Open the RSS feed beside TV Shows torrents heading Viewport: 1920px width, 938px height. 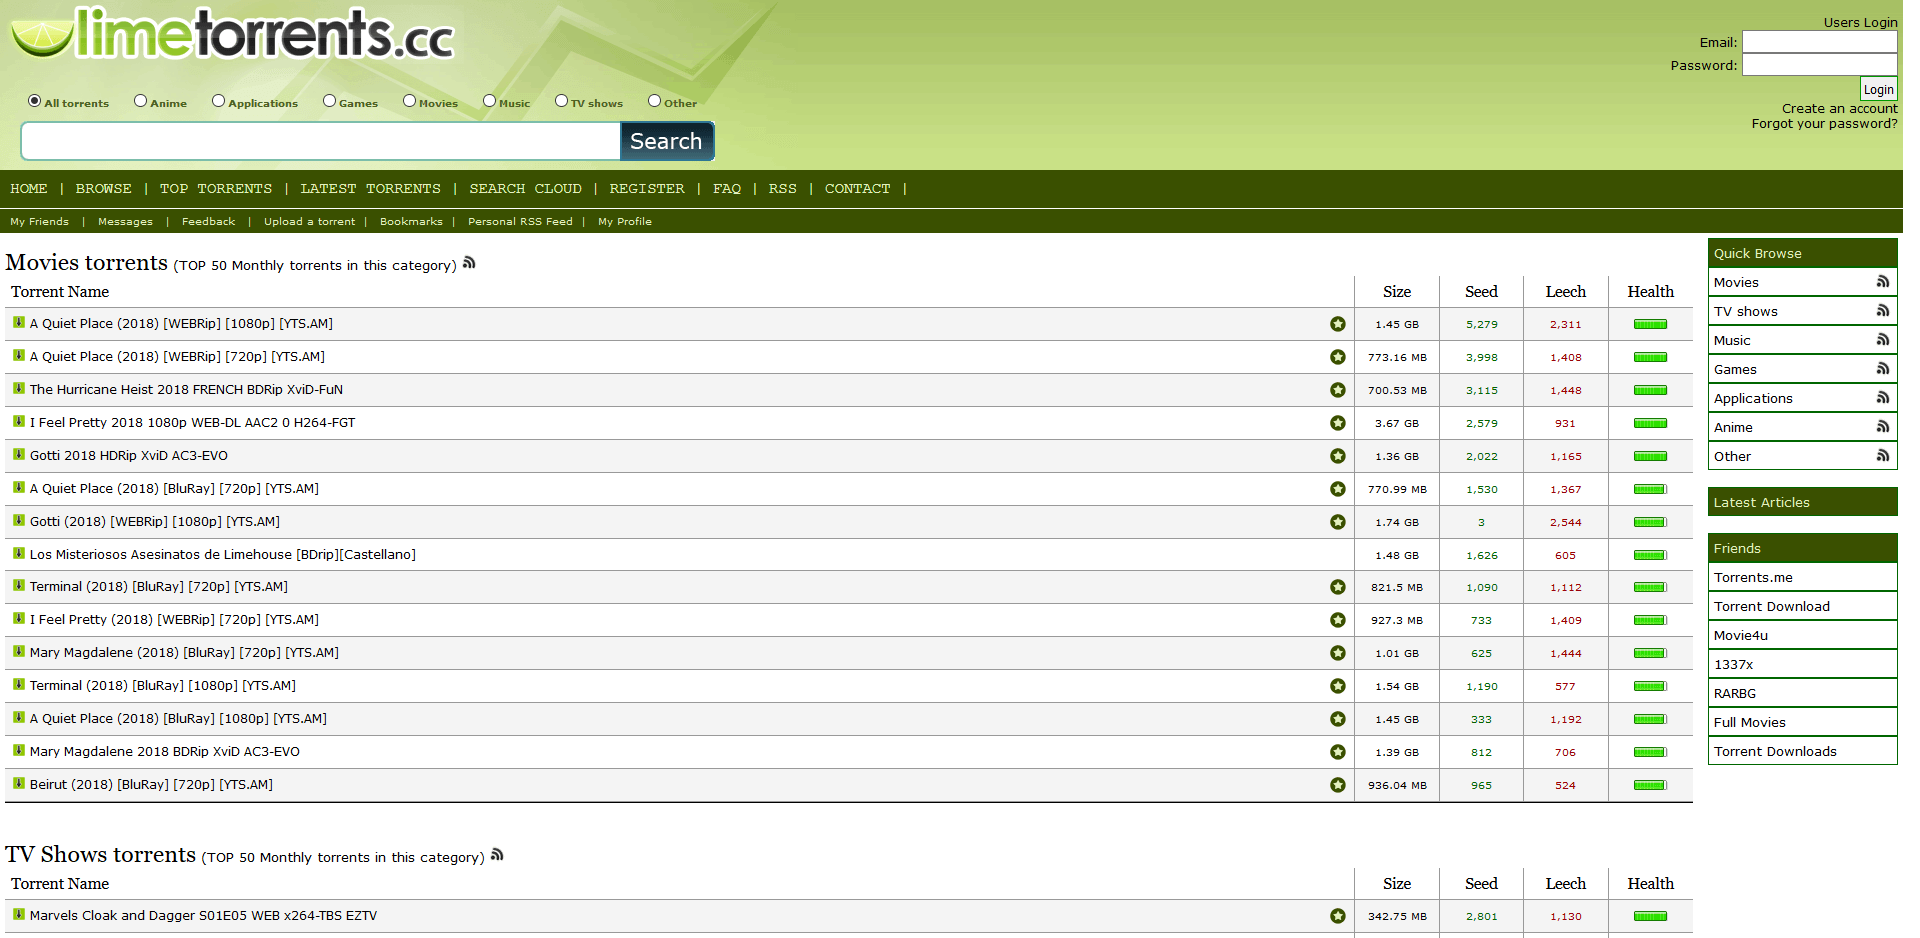tap(497, 854)
